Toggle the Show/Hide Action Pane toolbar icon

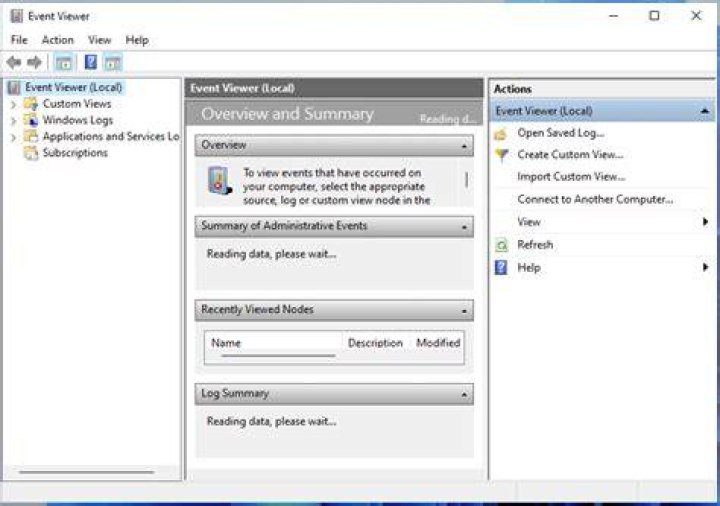(x=112, y=62)
